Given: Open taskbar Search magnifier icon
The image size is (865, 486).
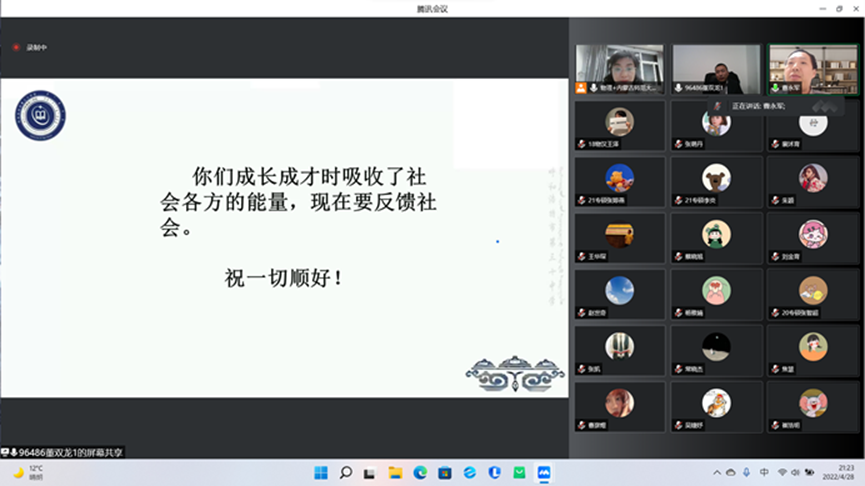Looking at the screenshot, I should click(x=346, y=472).
